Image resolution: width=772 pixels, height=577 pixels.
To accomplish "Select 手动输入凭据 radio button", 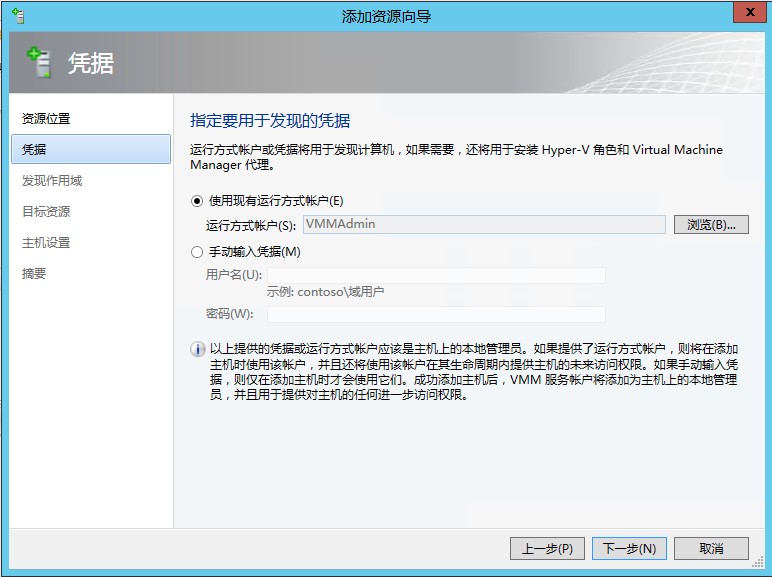I will tap(197, 252).
